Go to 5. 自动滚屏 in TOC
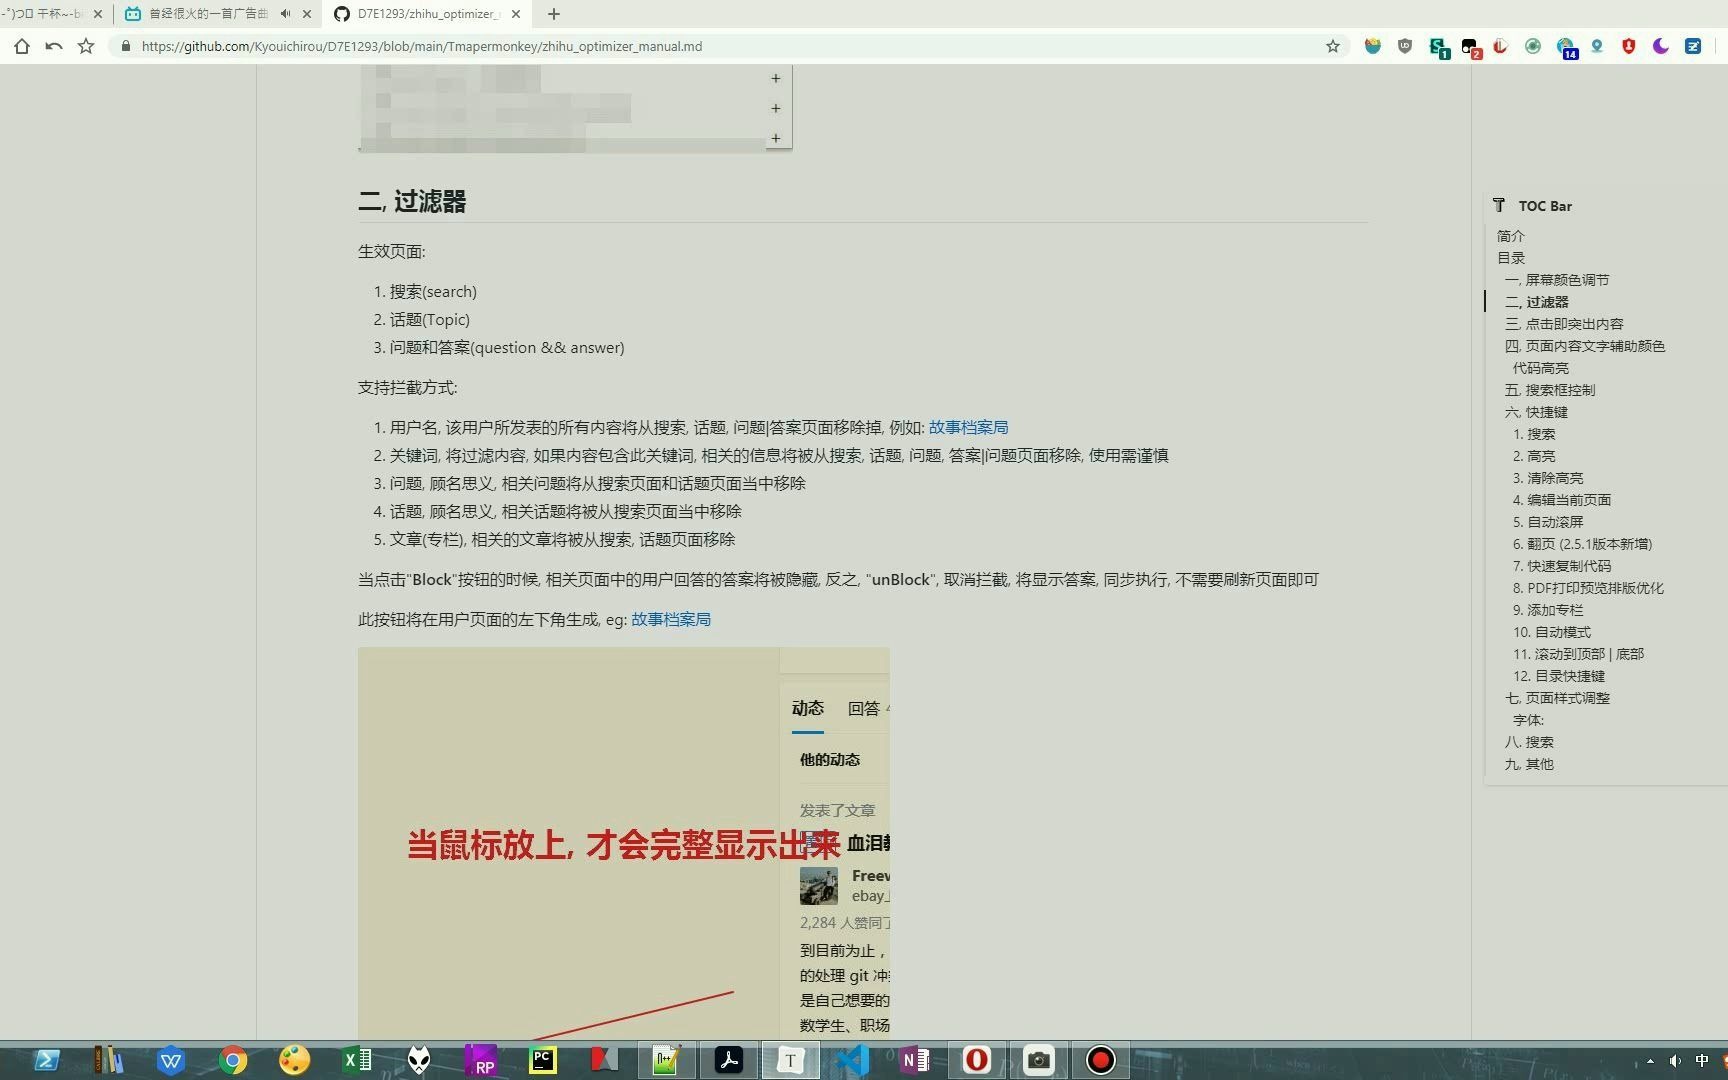The image size is (1728, 1080). pyautogui.click(x=1548, y=522)
